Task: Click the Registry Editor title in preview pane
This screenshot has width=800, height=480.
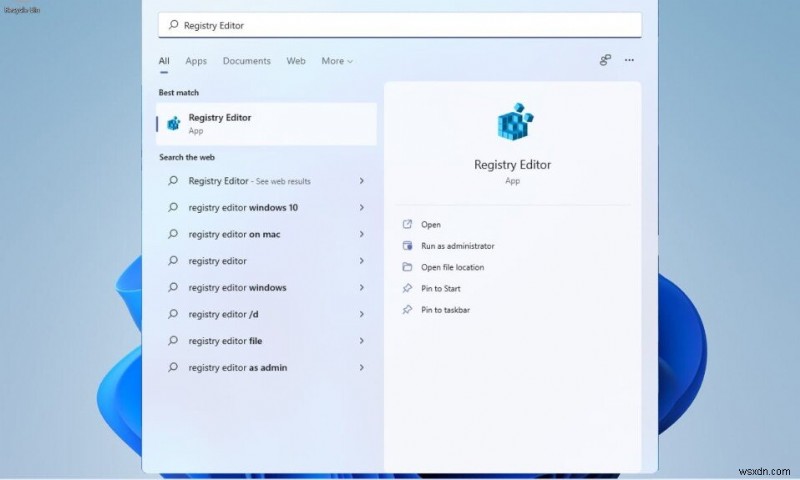Action: click(x=512, y=165)
